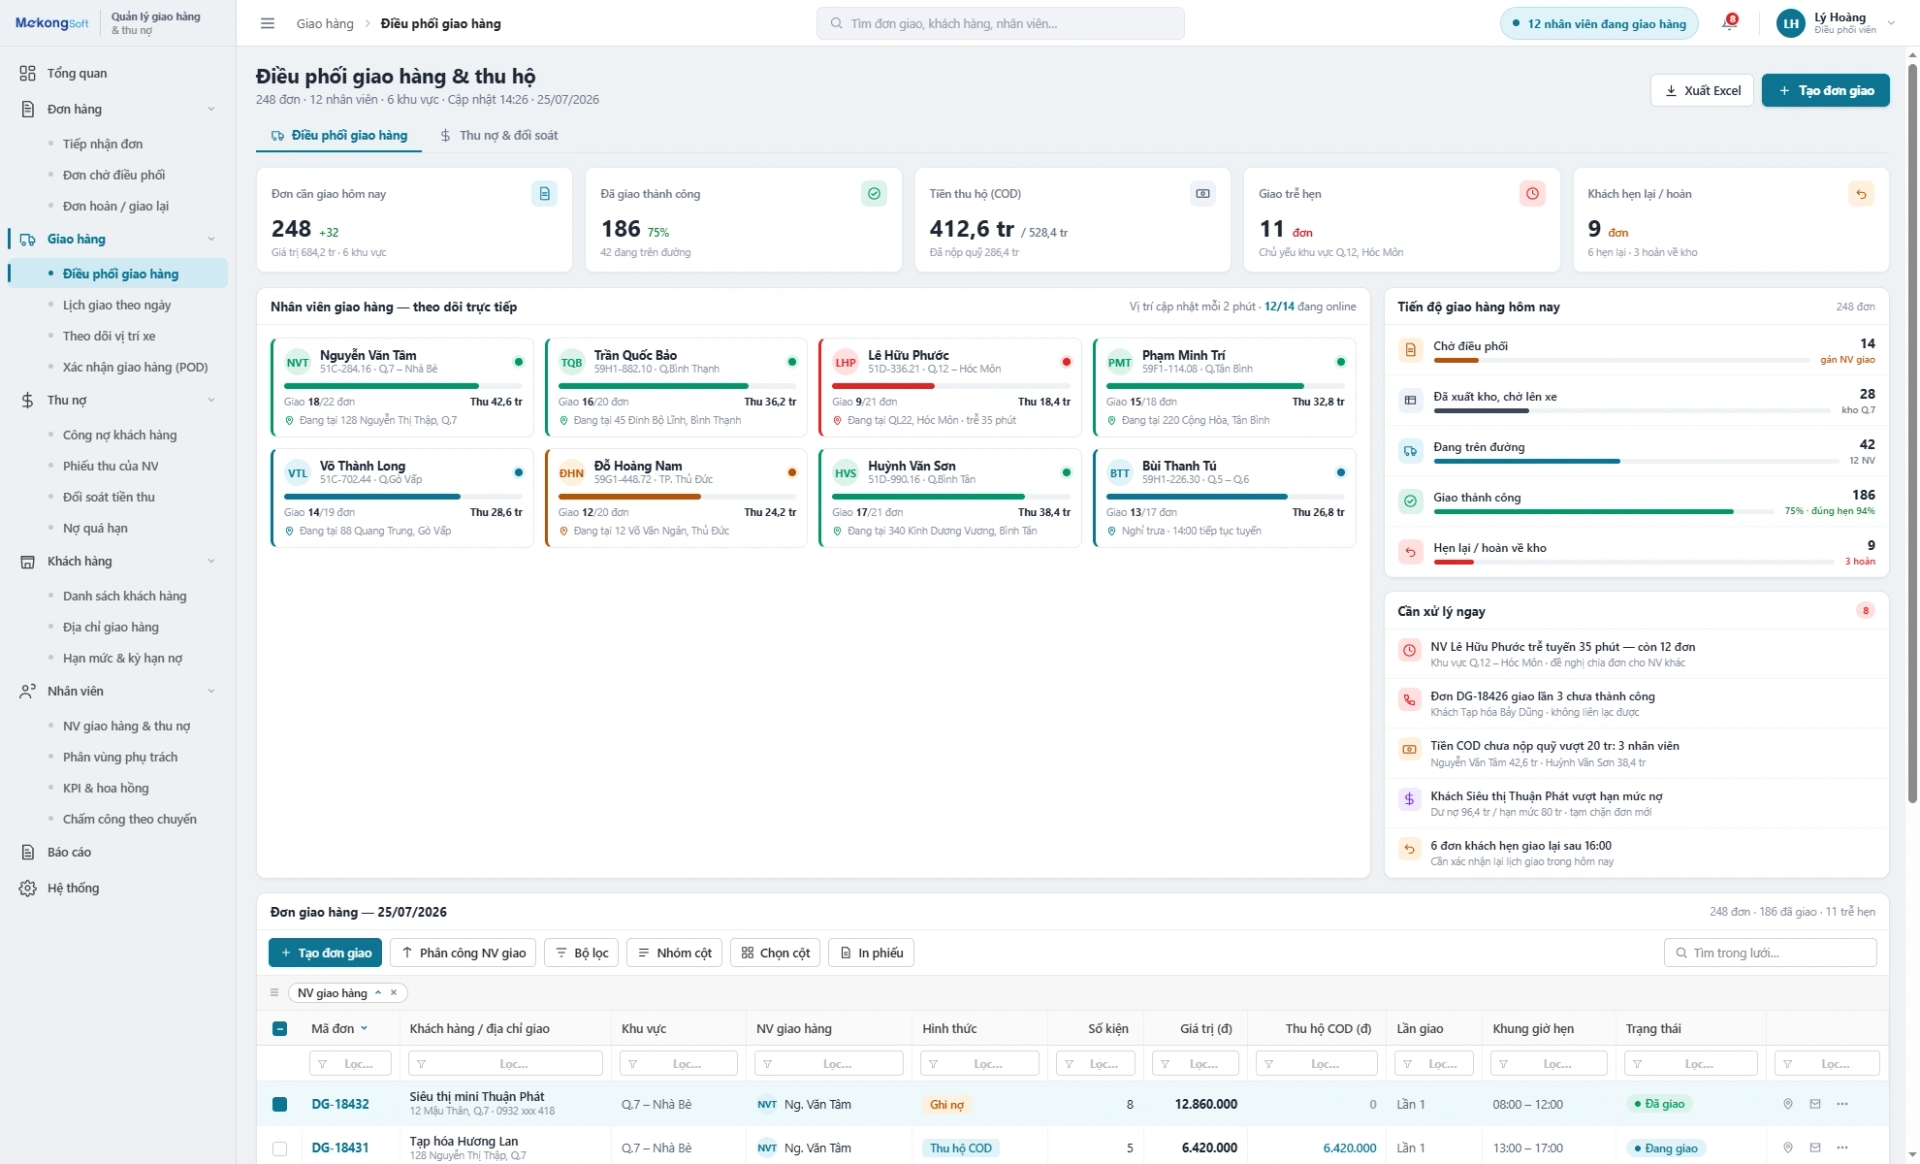The height and width of the screenshot is (1164, 1920).
Task: Toggle the hamburger sidebar menu
Action: (267, 23)
